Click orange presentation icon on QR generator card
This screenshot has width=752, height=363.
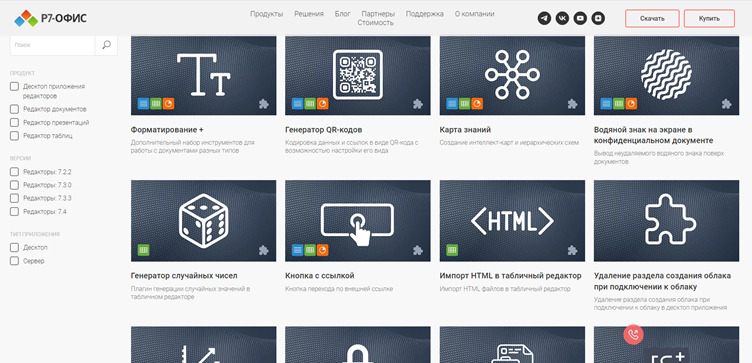[x=323, y=104]
